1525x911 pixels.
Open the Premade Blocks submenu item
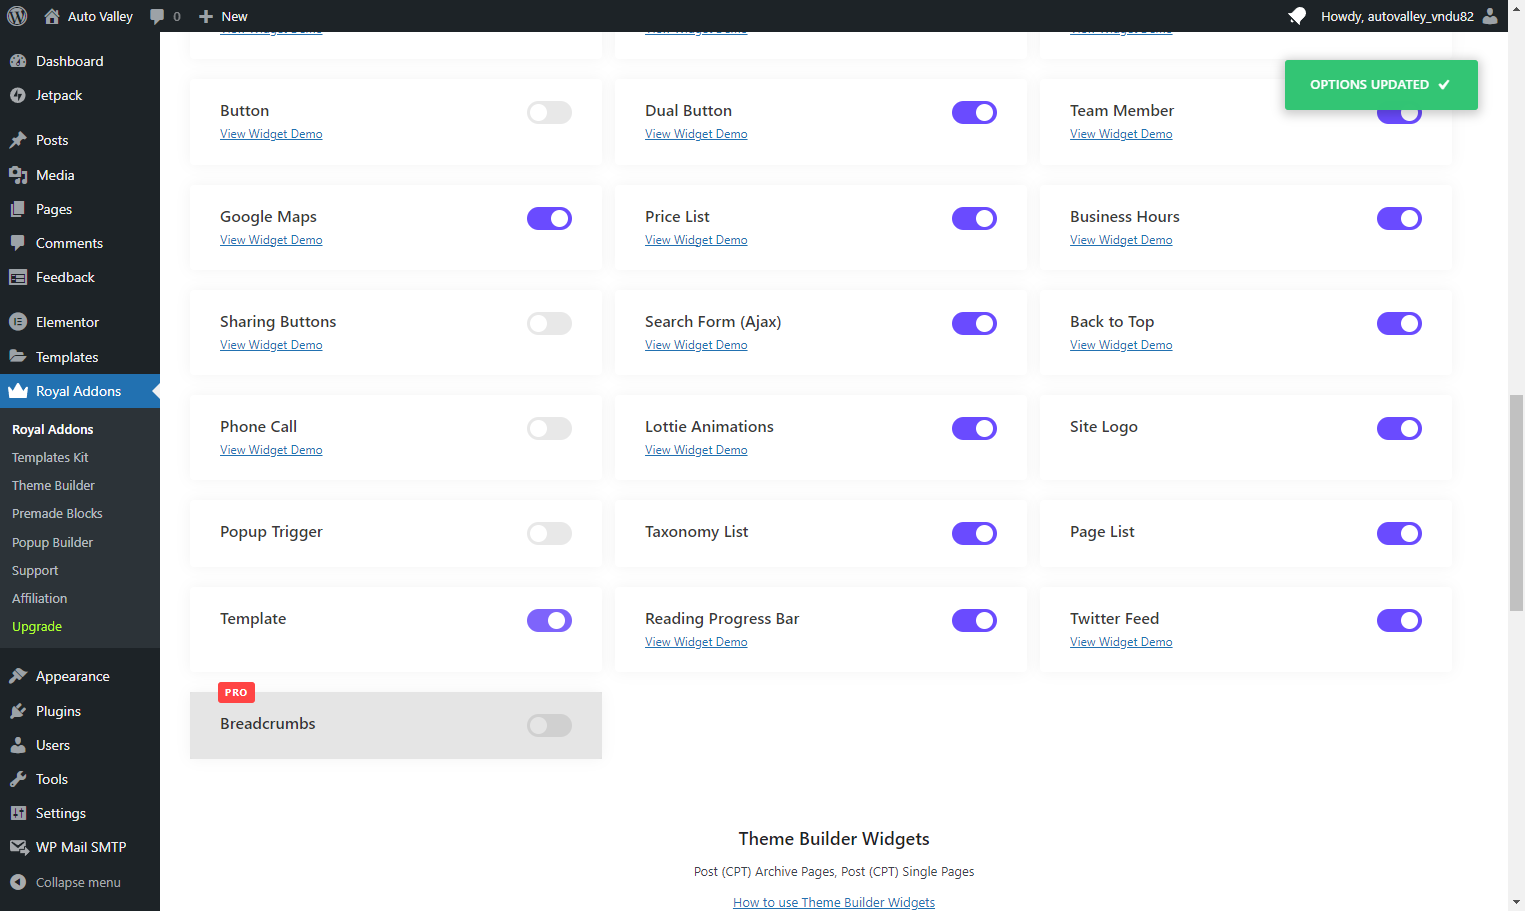click(x=57, y=513)
